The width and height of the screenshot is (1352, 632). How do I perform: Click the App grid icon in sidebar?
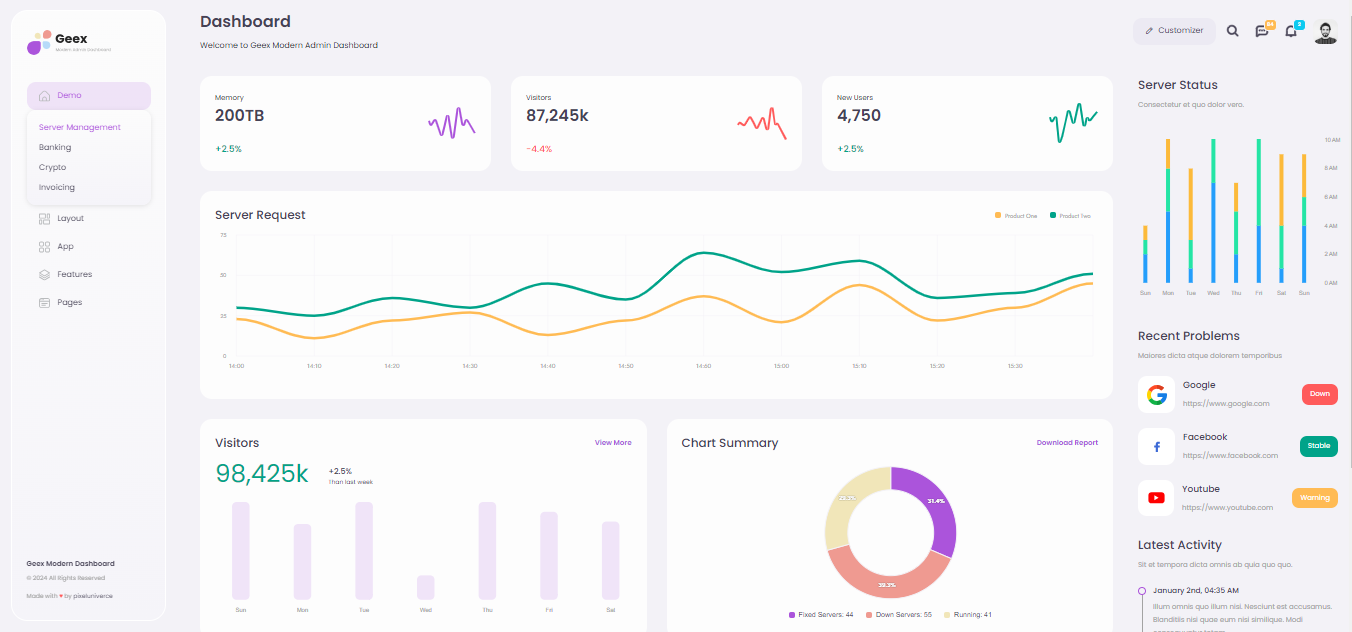click(44, 246)
